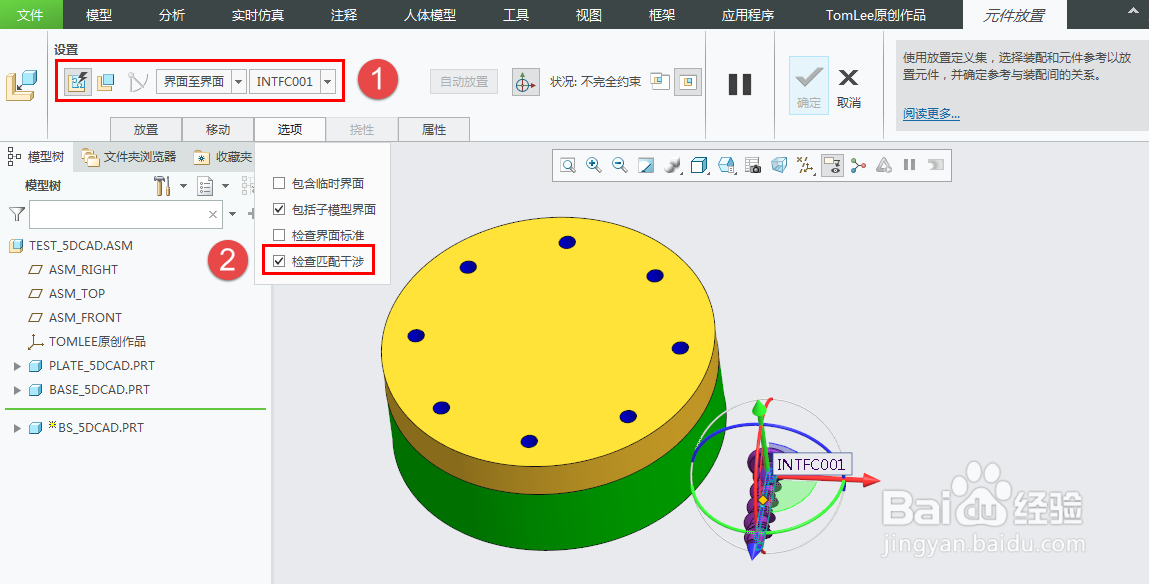Toggle the perspective view box icon
The width and height of the screenshot is (1149, 584).
click(x=779, y=165)
